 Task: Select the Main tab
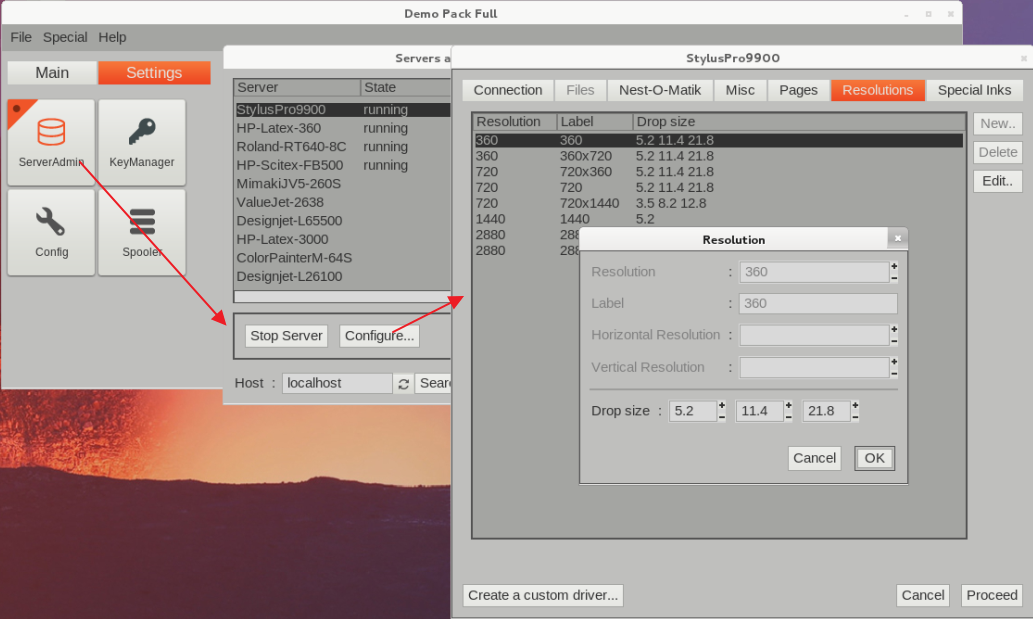[52, 73]
